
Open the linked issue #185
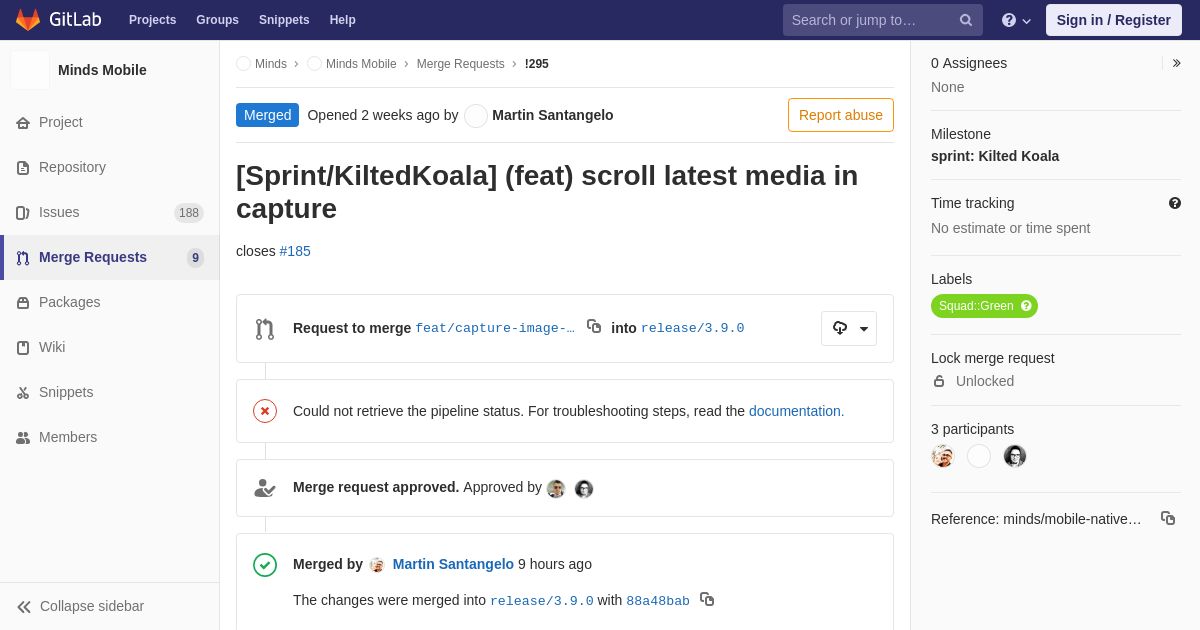pos(295,251)
